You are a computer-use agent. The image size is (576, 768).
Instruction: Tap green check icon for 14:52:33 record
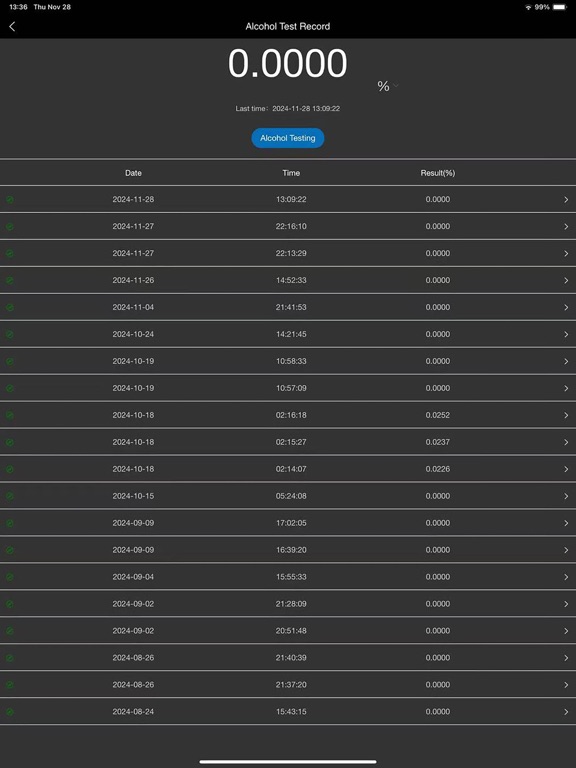[10, 280]
